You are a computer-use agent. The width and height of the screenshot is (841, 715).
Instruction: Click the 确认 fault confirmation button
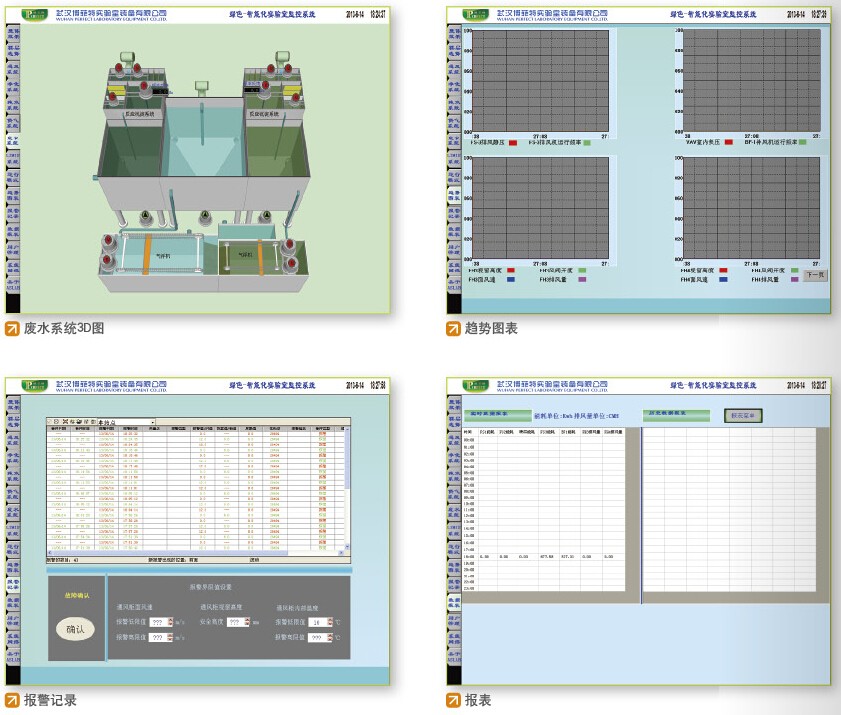click(x=75, y=629)
